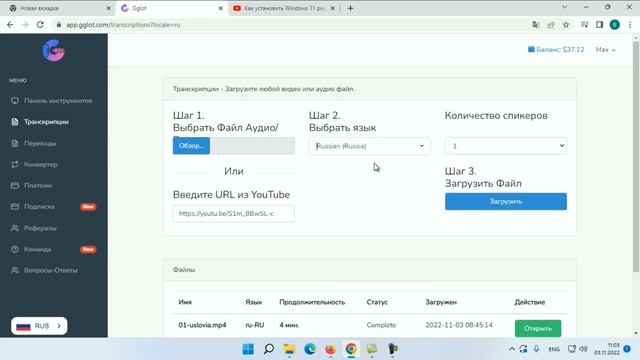
Task: Bookmark this page with the star icon
Action: click(x=566, y=25)
